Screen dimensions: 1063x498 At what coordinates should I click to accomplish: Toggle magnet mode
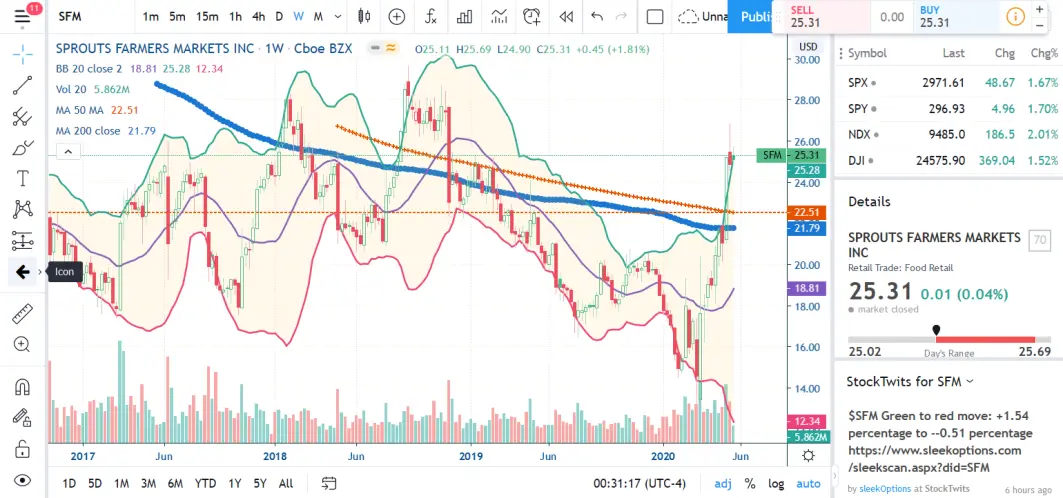click(x=22, y=387)
